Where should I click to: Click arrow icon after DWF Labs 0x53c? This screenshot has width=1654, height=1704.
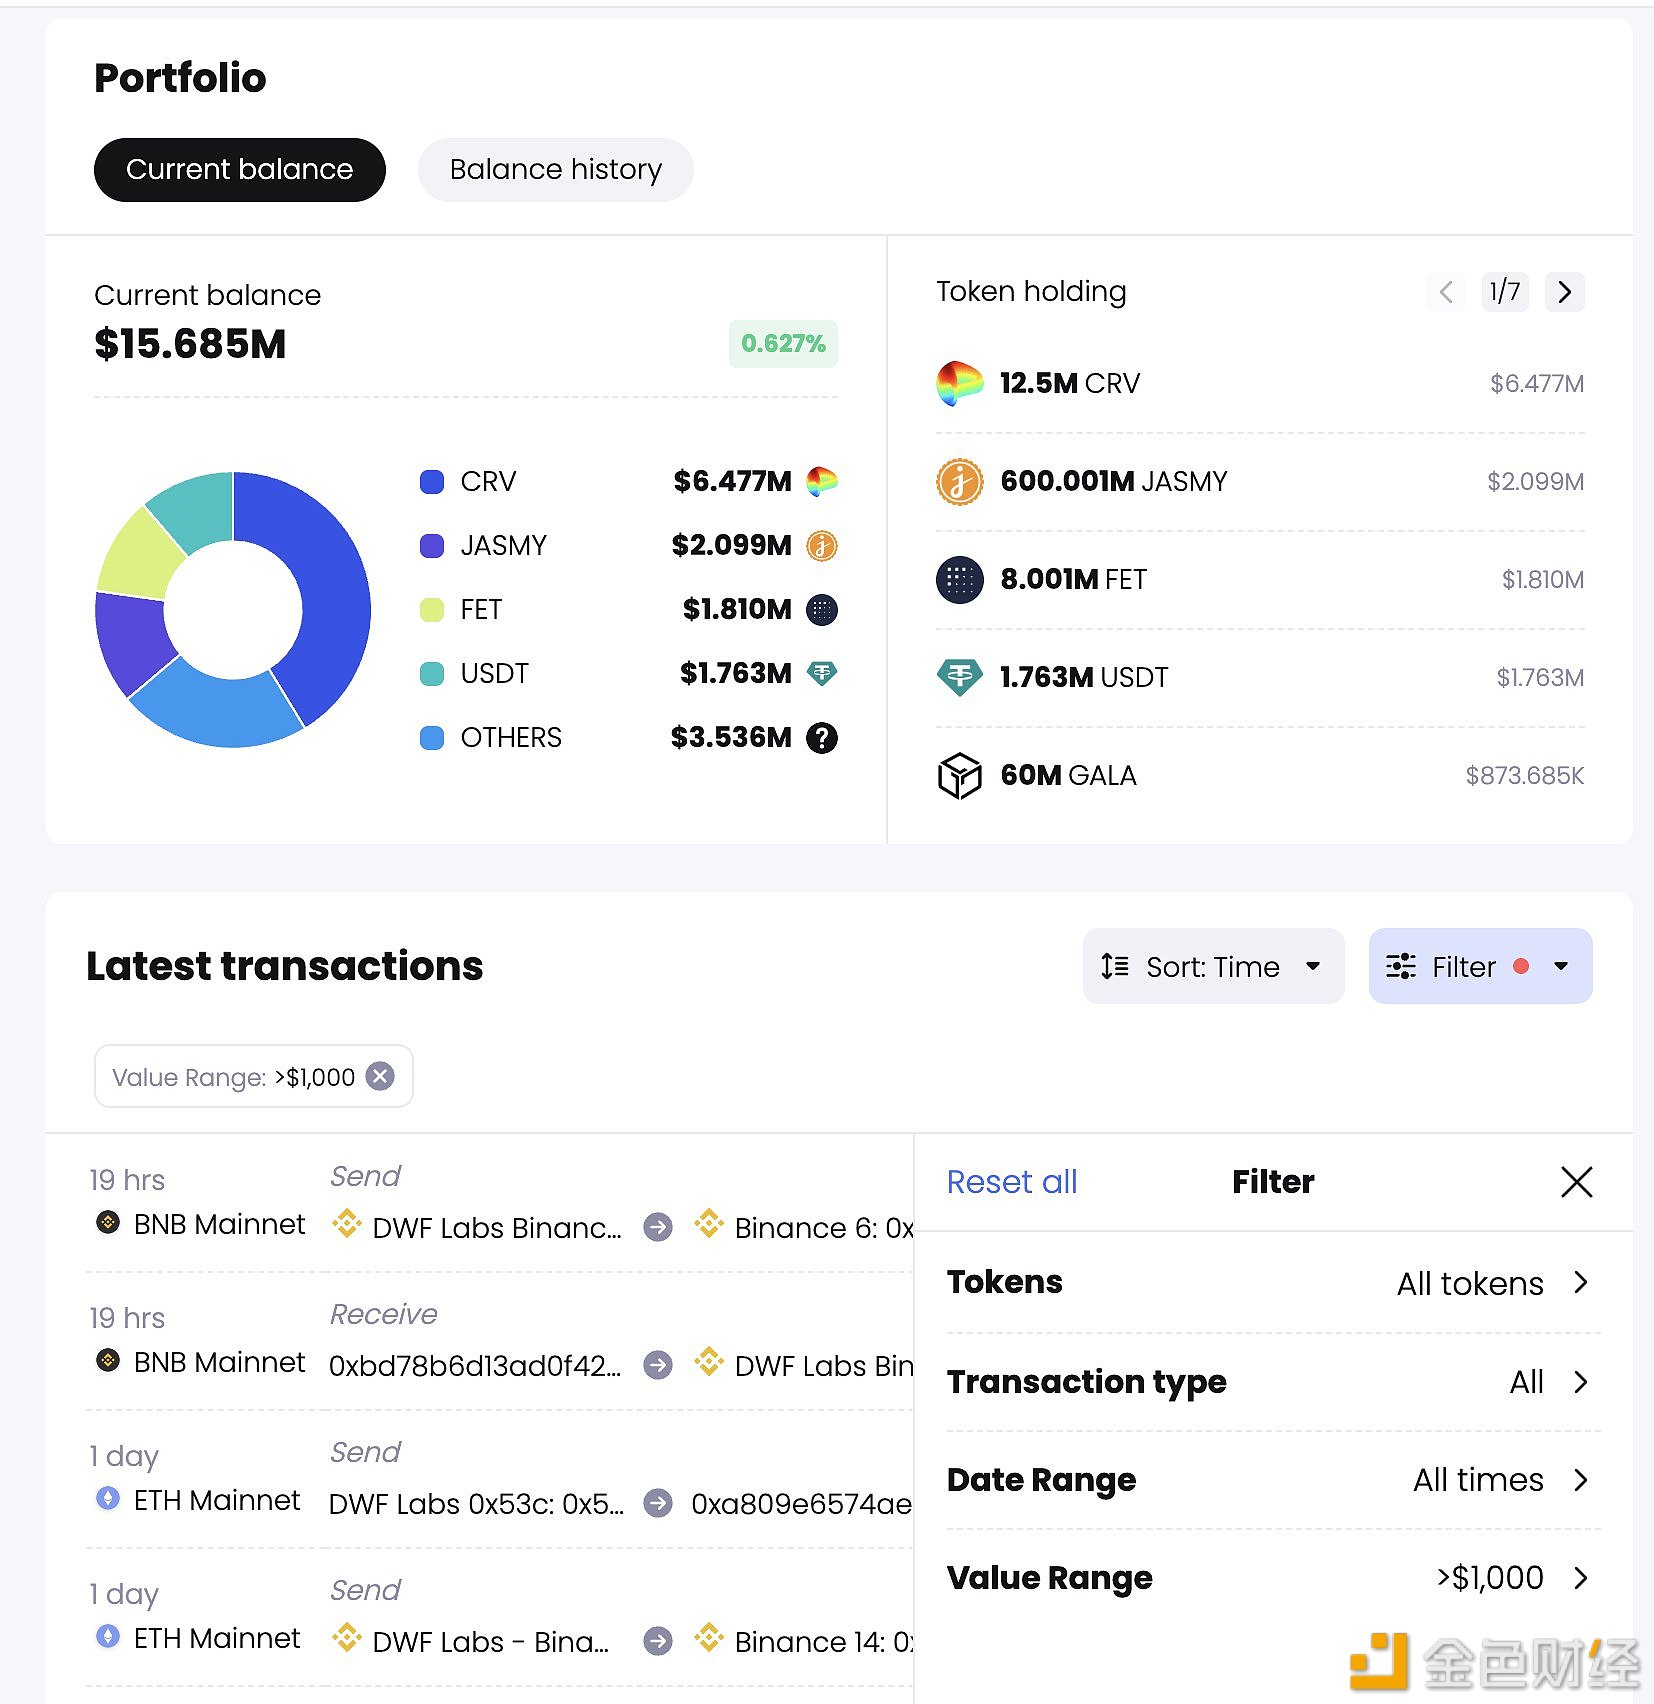[x=658, y=1503]
